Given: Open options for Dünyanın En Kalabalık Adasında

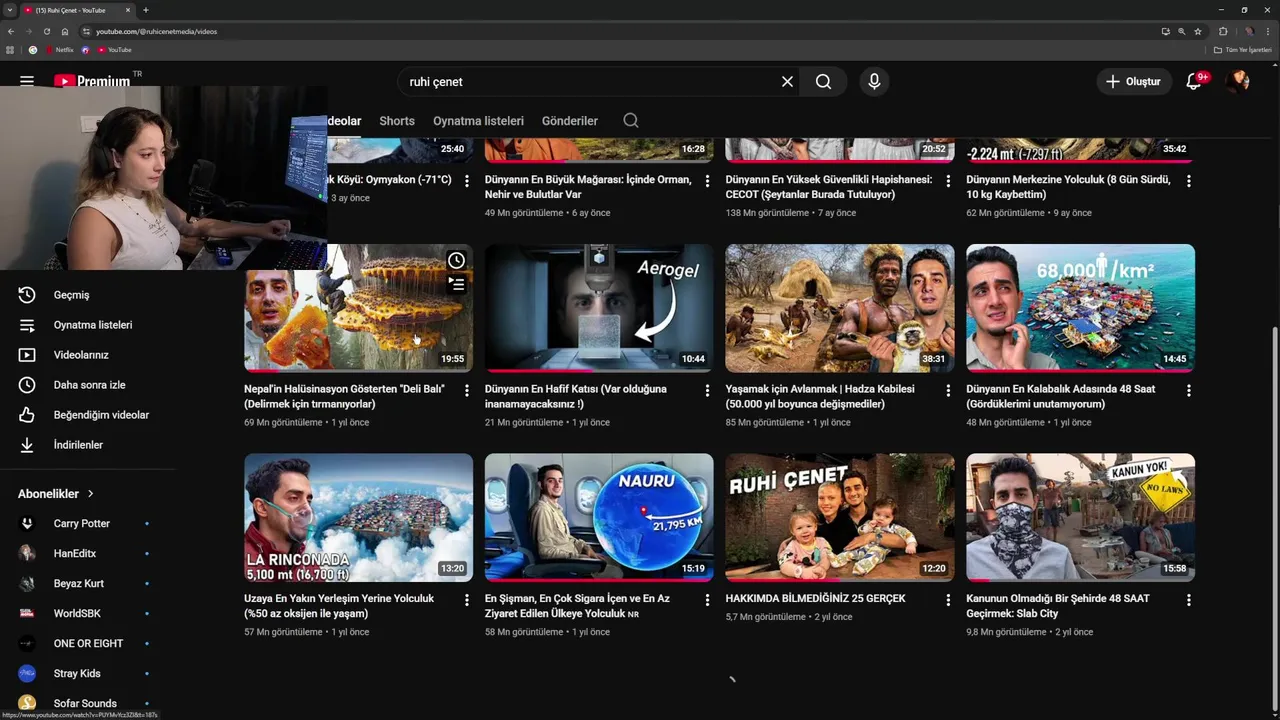Looking at the screenshot, I should pos(1188,391).
